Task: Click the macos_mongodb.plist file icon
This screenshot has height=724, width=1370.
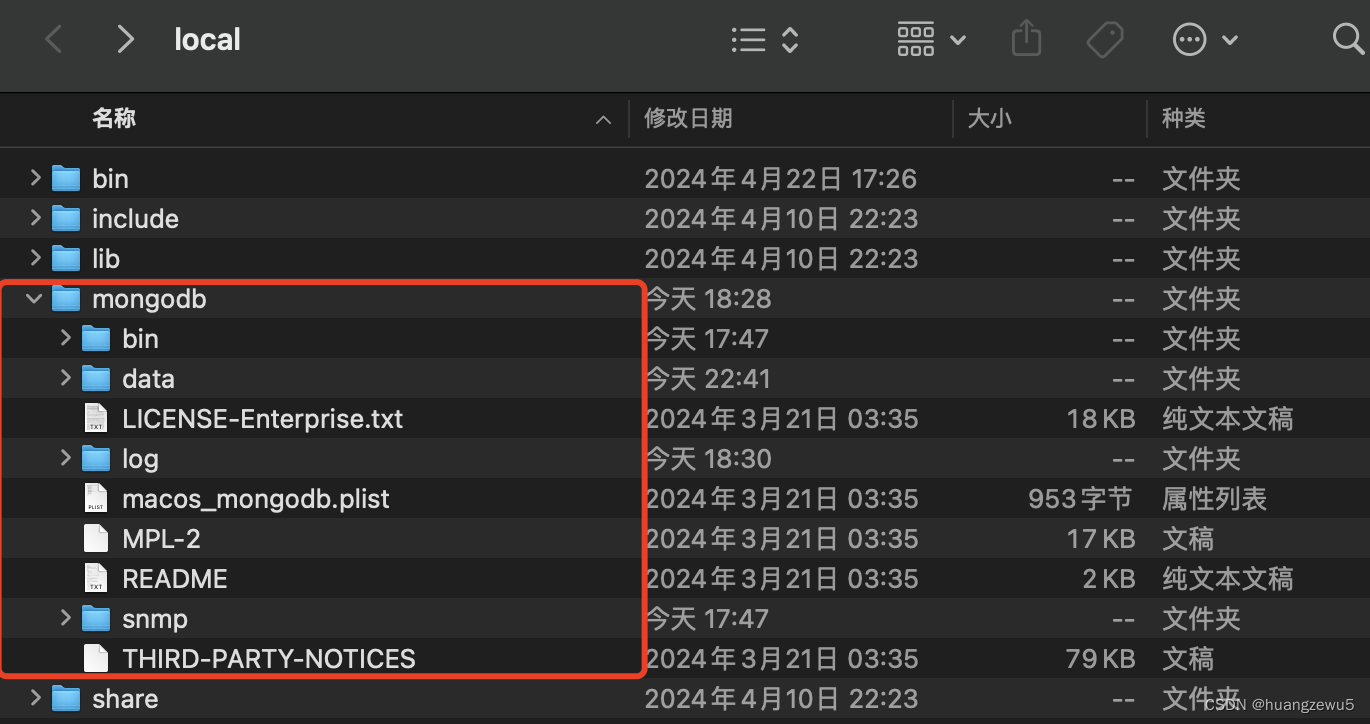Action: [95, 498]
